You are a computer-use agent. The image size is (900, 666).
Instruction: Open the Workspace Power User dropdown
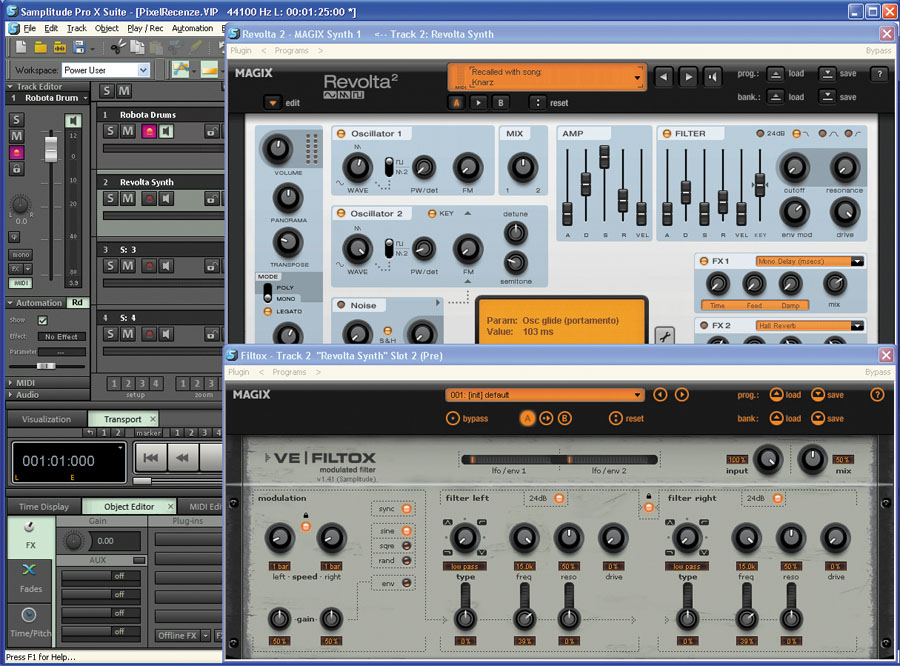coord(143,70)
